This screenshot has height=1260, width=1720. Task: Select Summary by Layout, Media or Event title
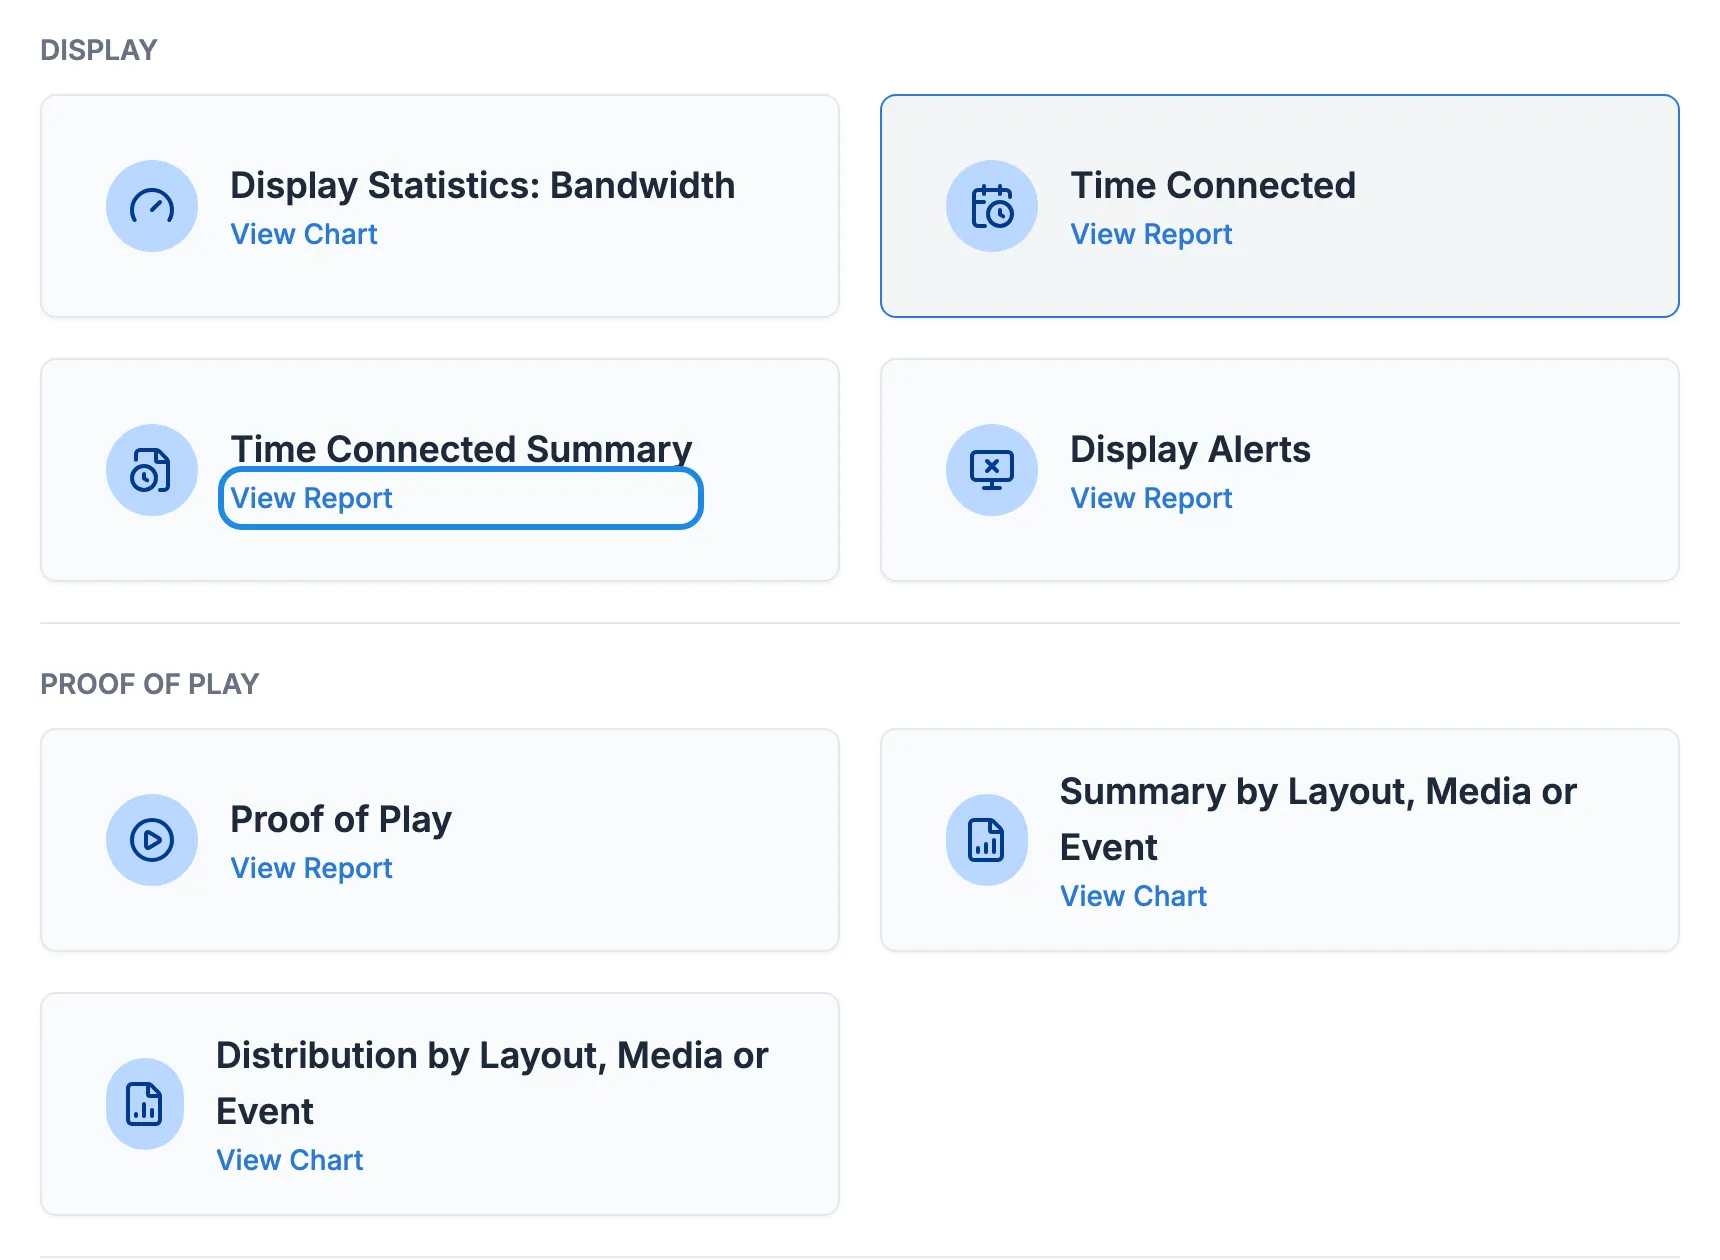click(1318, 819)
